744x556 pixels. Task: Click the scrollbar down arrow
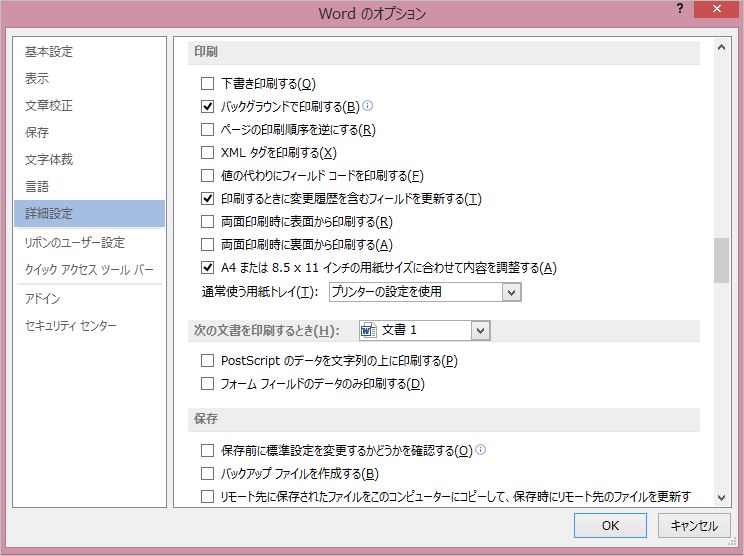pyautogui.click(x=721, y=498)
